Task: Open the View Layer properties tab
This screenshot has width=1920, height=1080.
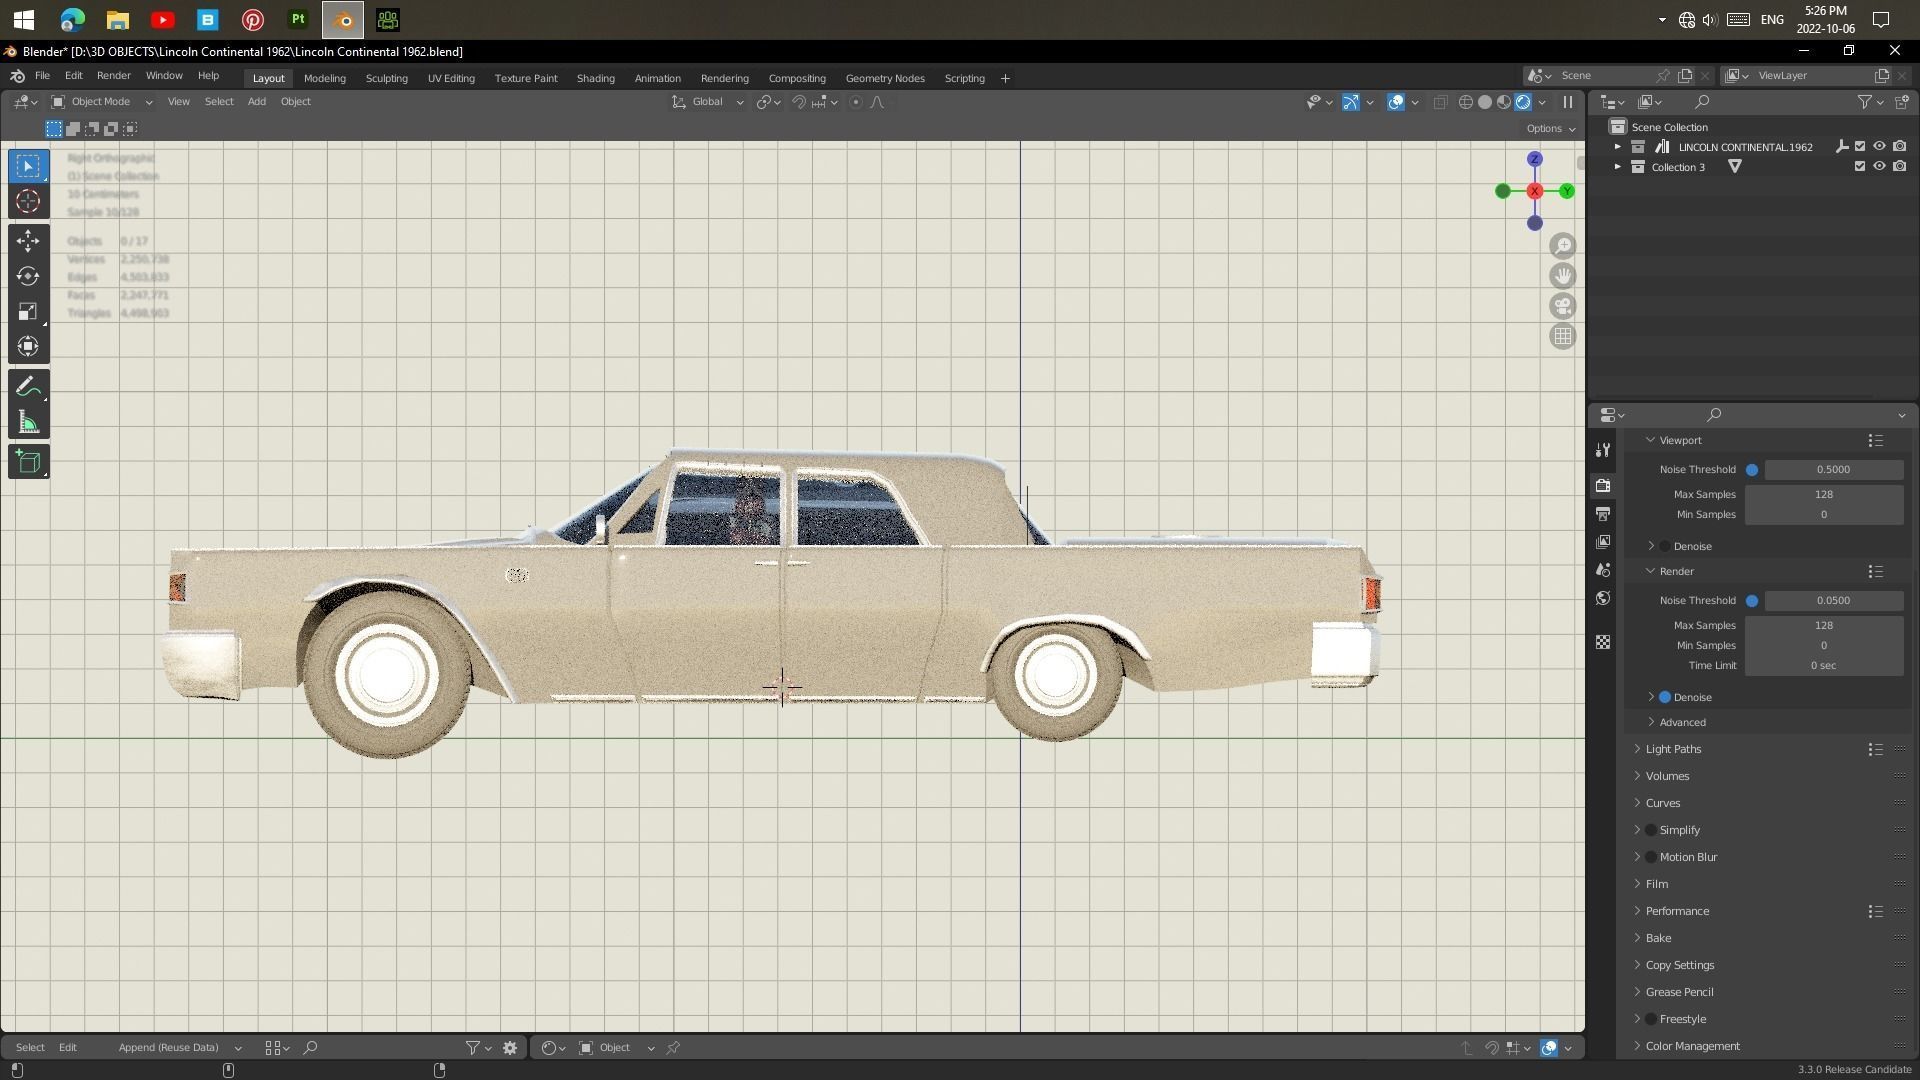Action: point(1603,541)
